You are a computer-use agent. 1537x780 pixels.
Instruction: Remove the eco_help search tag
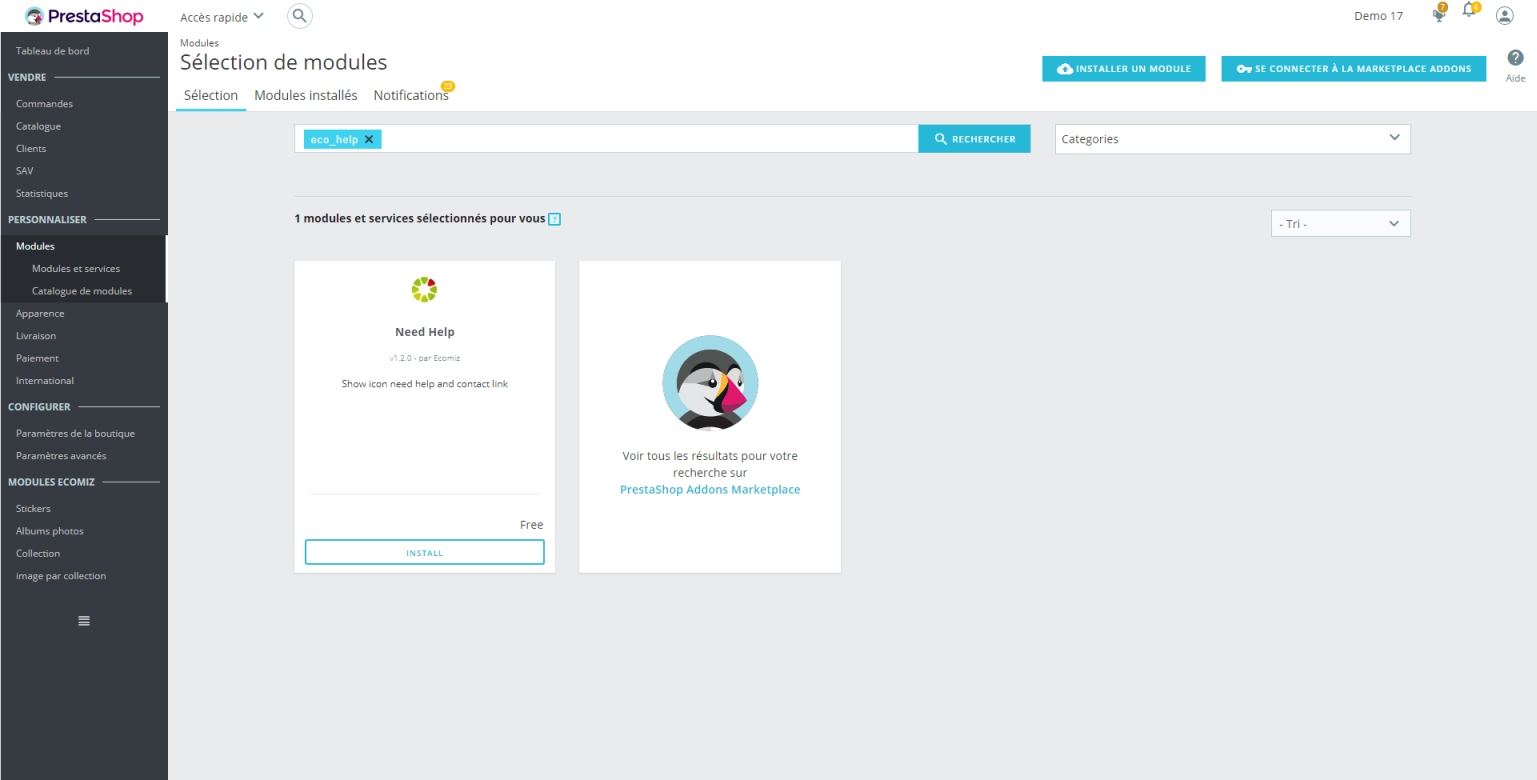coord(369,140)
